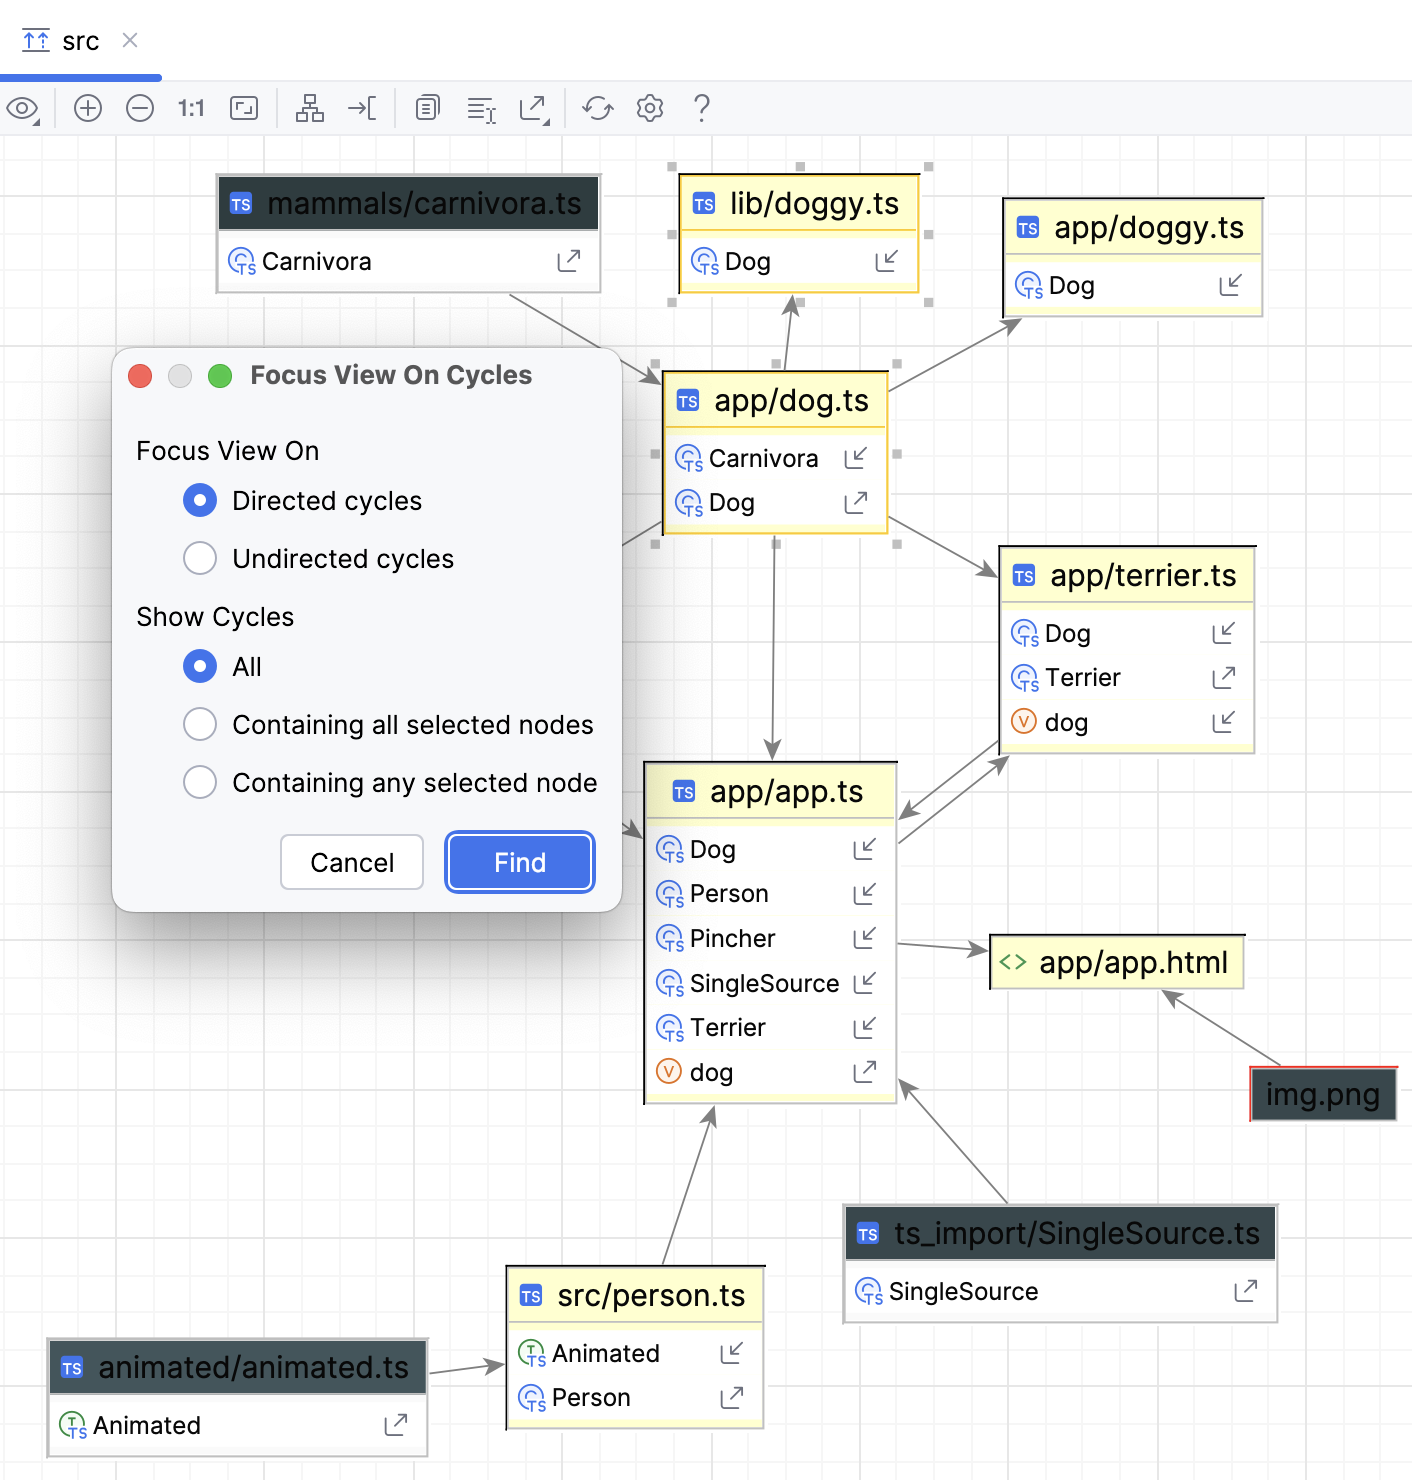Click export arrow beside dog in app/app.ts
The image size is (1412, 1480).
pyautogui.click(x=864, y=1072)
